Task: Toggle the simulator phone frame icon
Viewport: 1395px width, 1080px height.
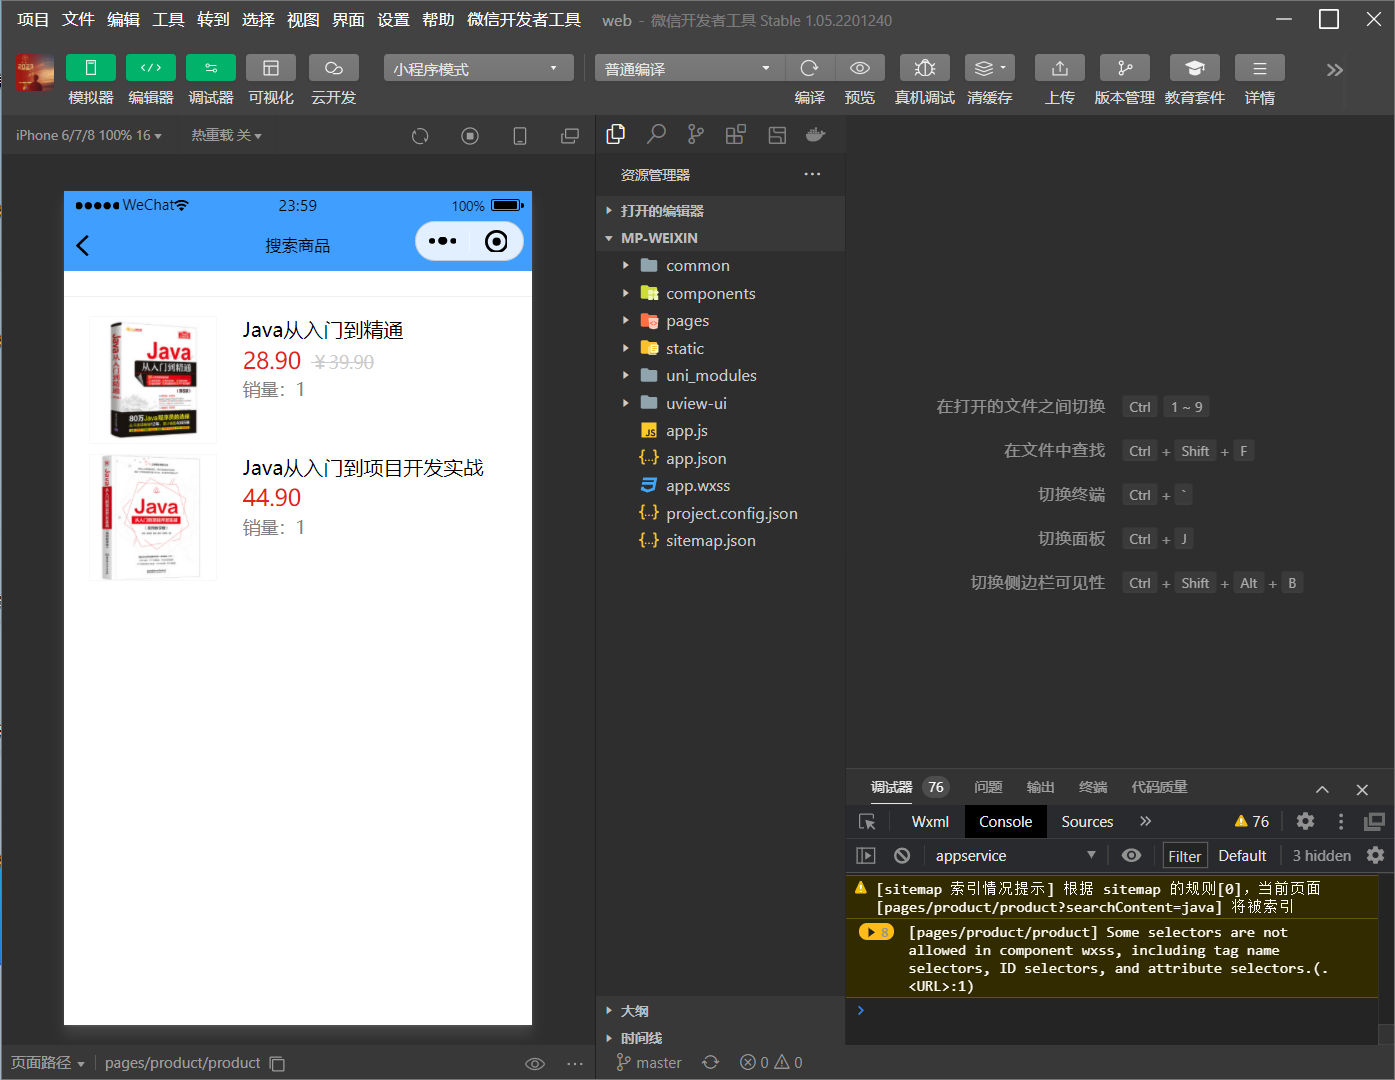Action: coord(520,136)
